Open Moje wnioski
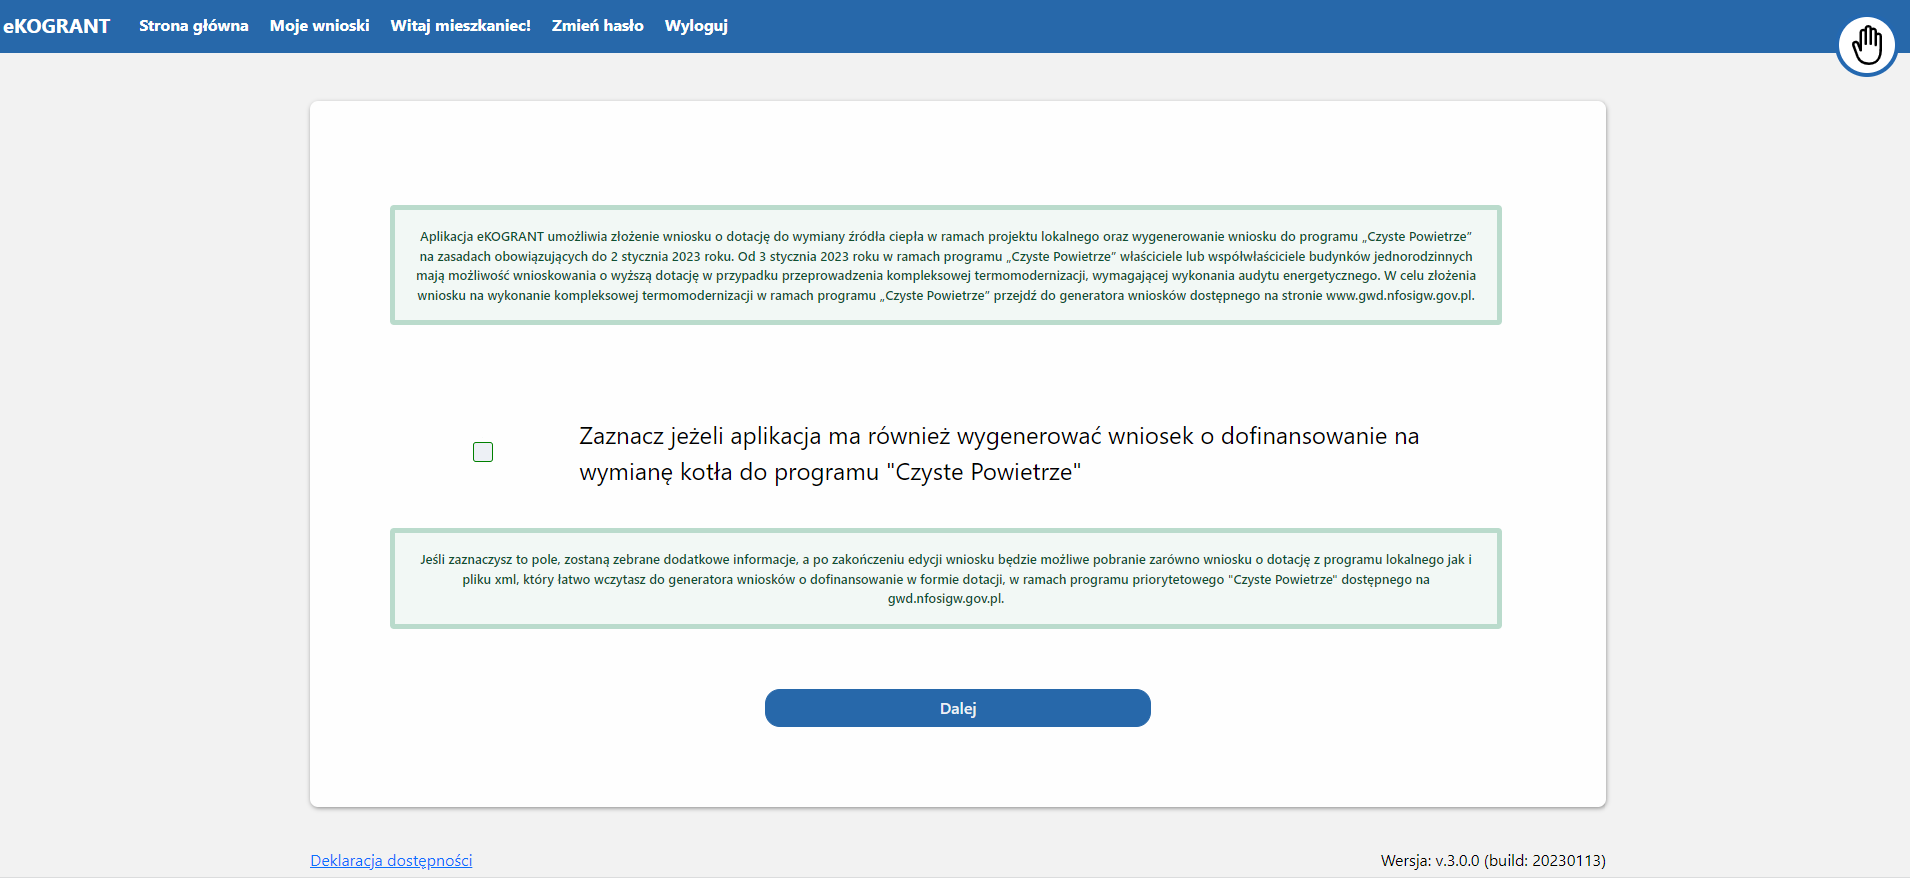This screenshot has height=878, width=1910. point(320,26)
